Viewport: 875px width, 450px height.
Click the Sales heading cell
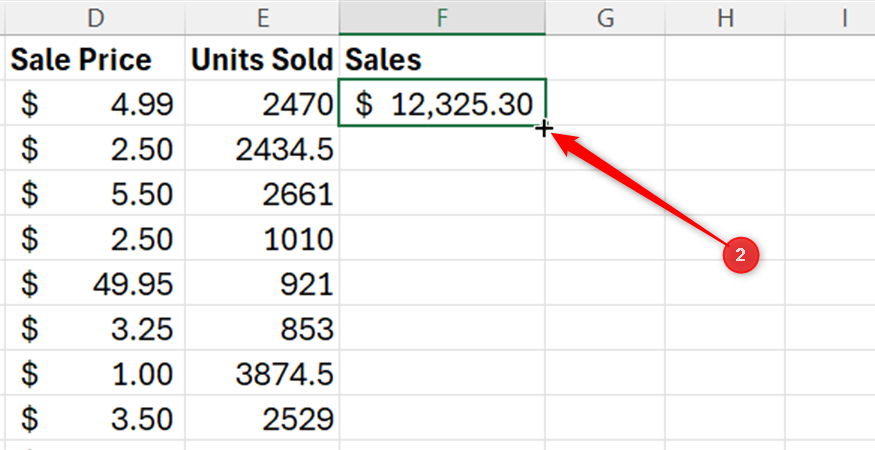click(442, 58)
